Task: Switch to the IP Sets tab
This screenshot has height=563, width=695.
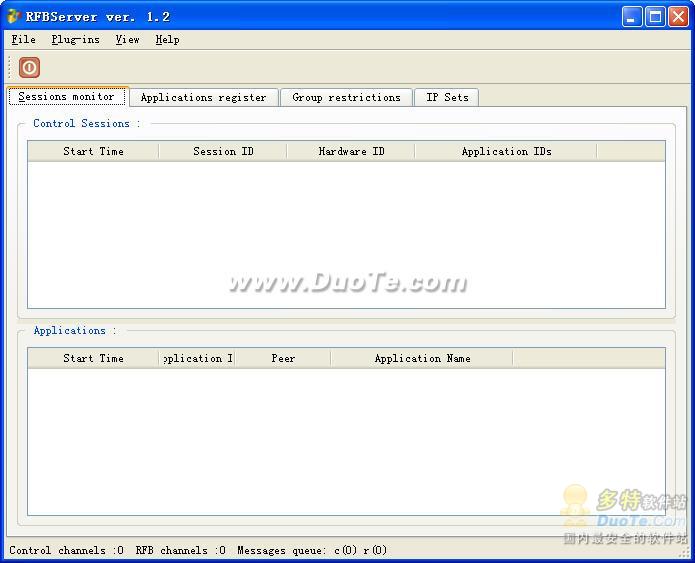Action: [x=447, y=98]
